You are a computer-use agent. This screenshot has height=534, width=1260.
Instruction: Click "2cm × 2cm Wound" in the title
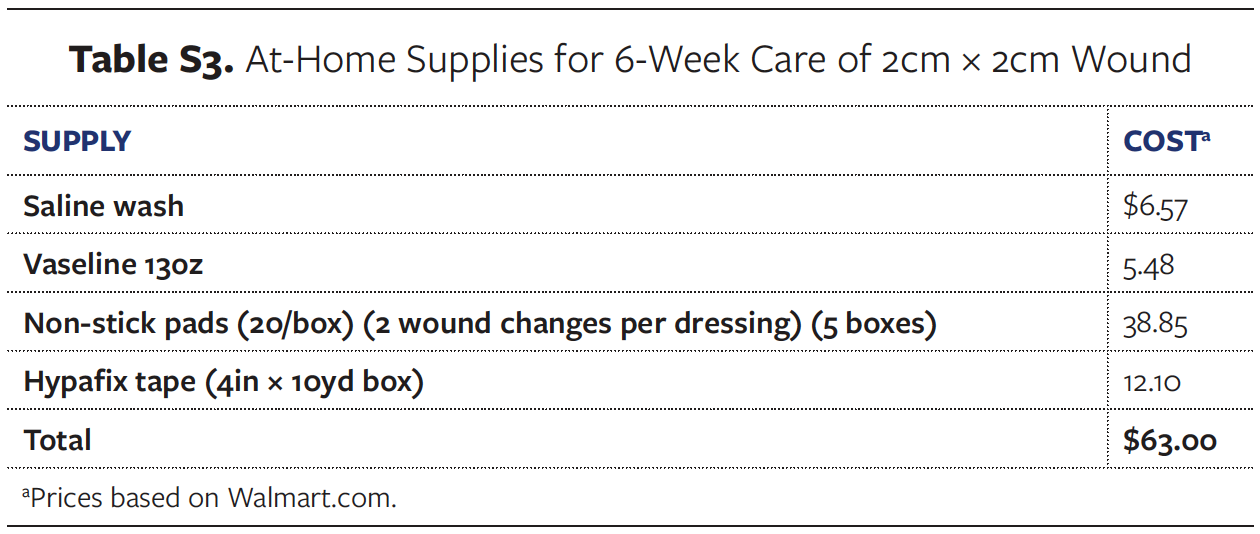coord(1037,61)
